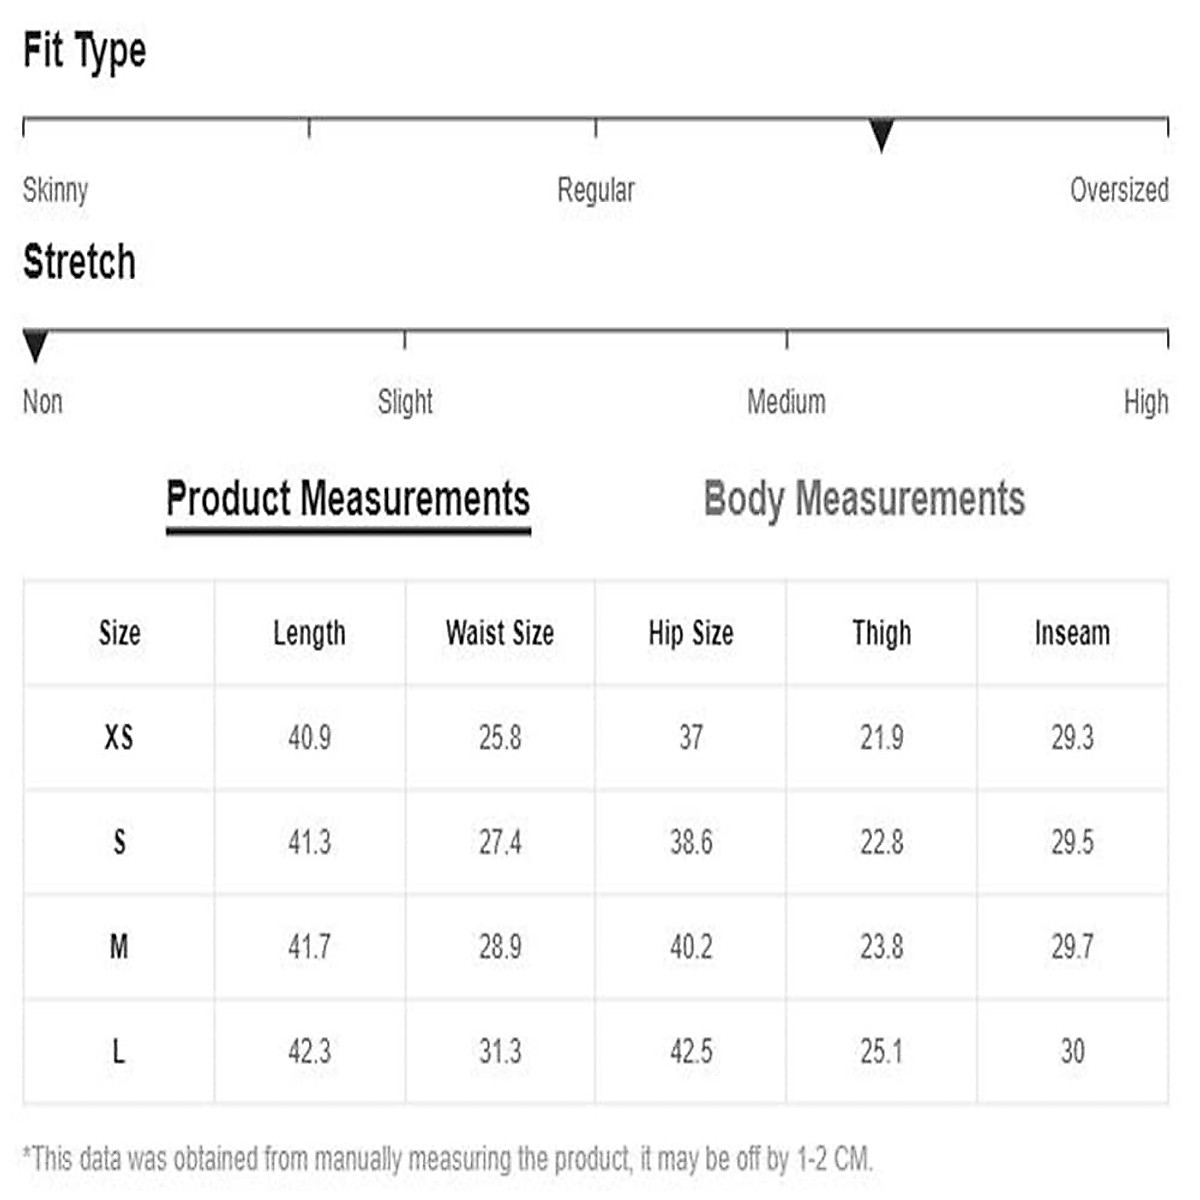Select the L size row label
The height and width of the screenshot is (1200, 1200).
pos(119,1051)
